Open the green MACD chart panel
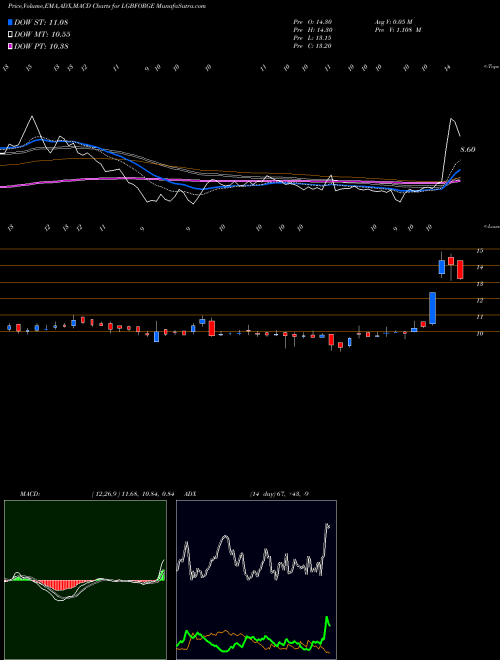The width and height of the screenshot is (500, 660). (x=85, y=580)
